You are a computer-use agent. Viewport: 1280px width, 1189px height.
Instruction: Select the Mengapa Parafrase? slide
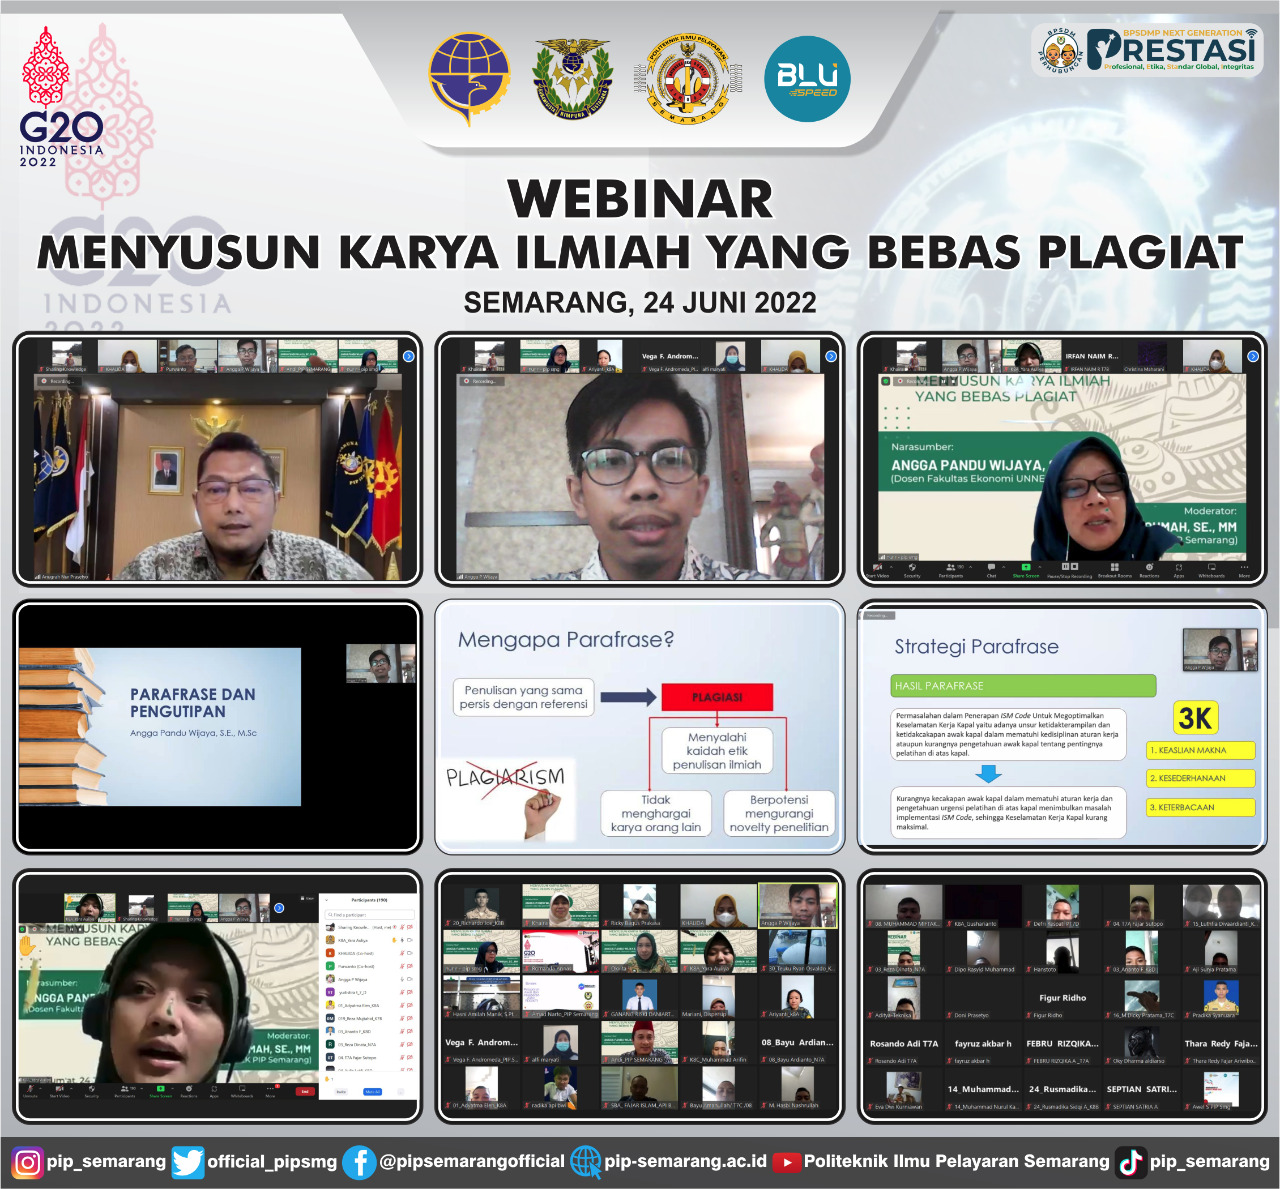click(640, 727)
